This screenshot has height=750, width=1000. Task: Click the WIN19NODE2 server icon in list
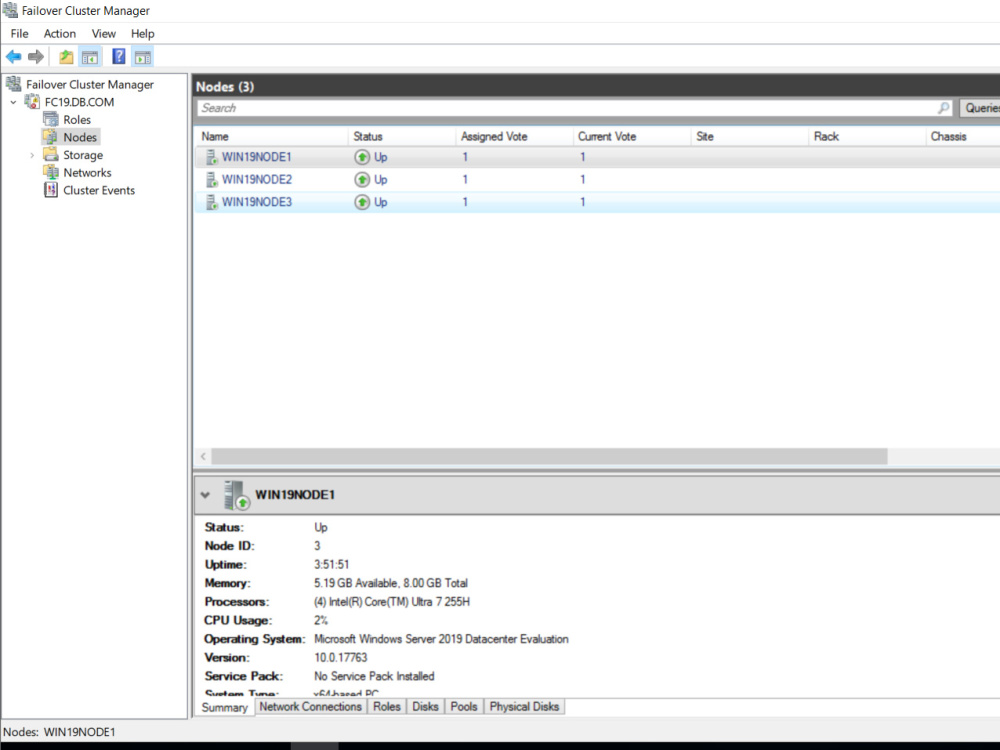point(211,180)
